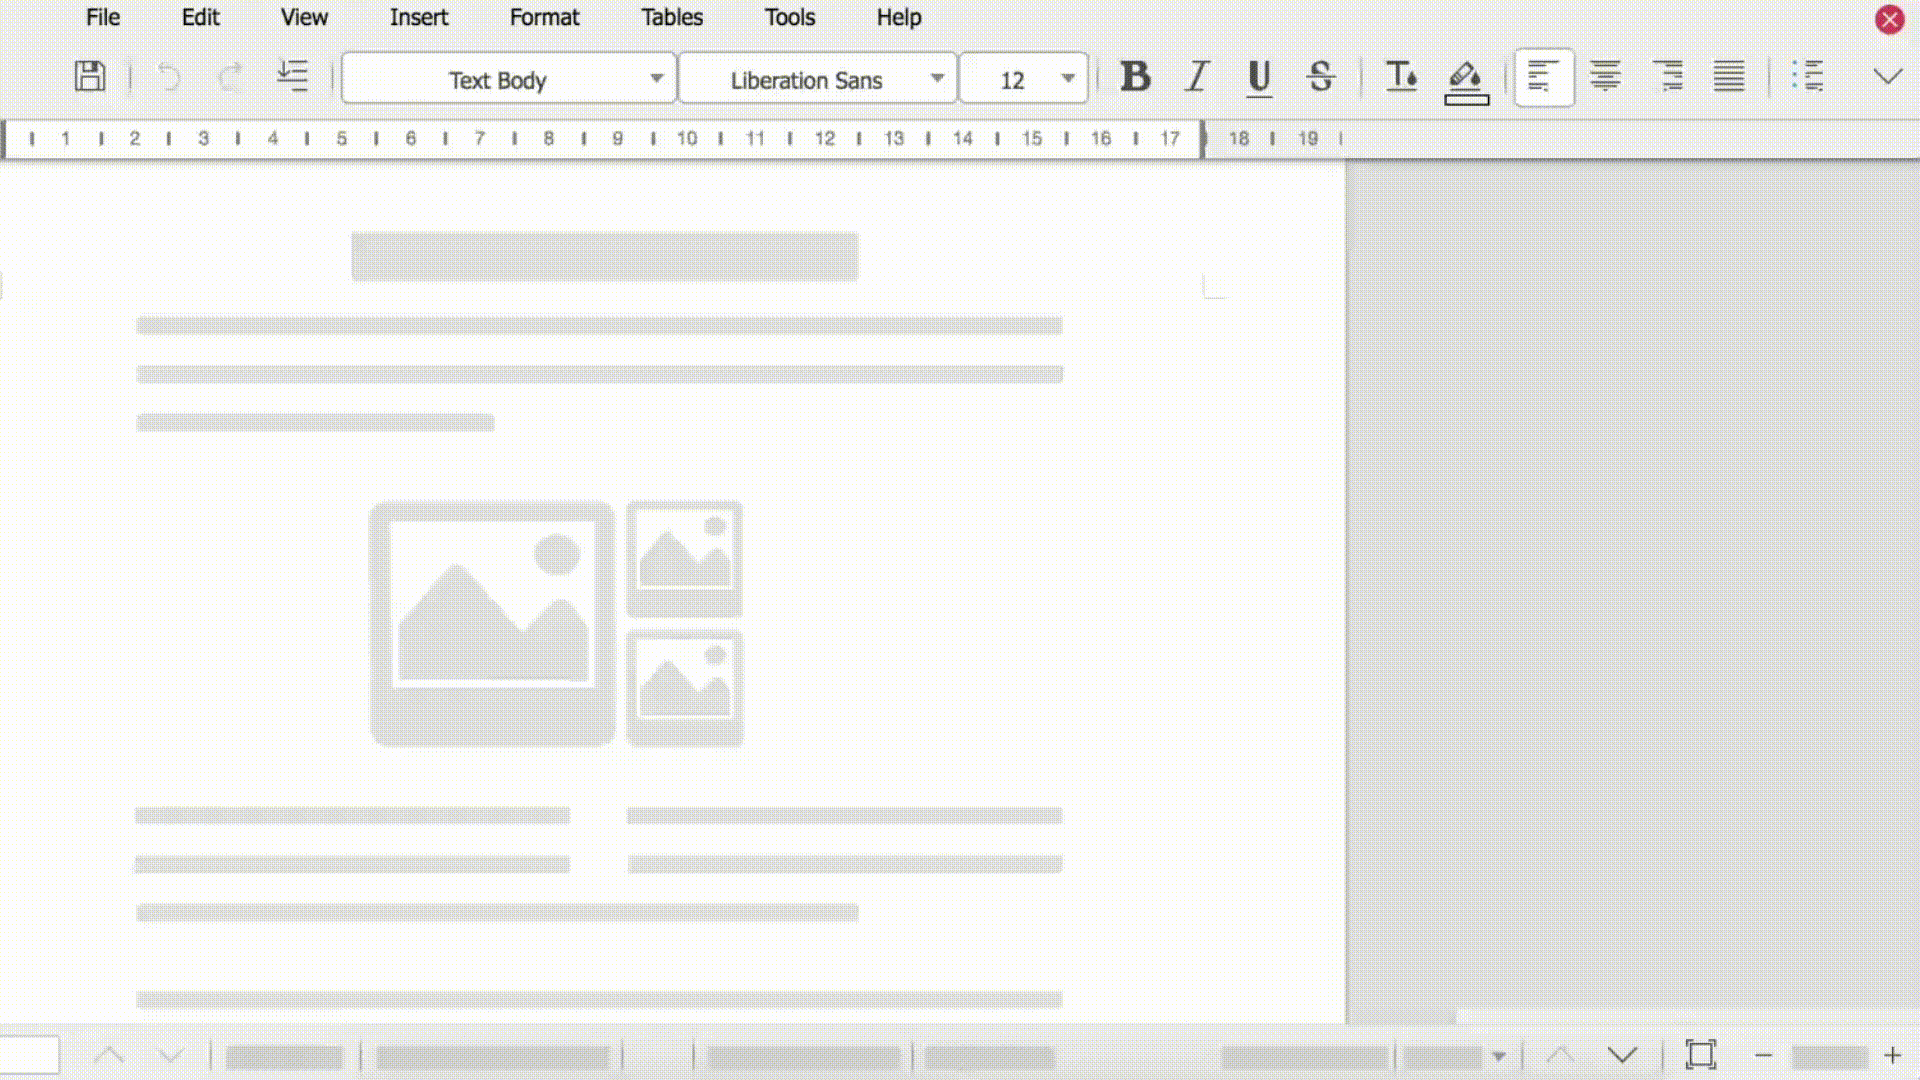
Task: Toggle Bold formatting
Action: click(x=1135, y=77)
